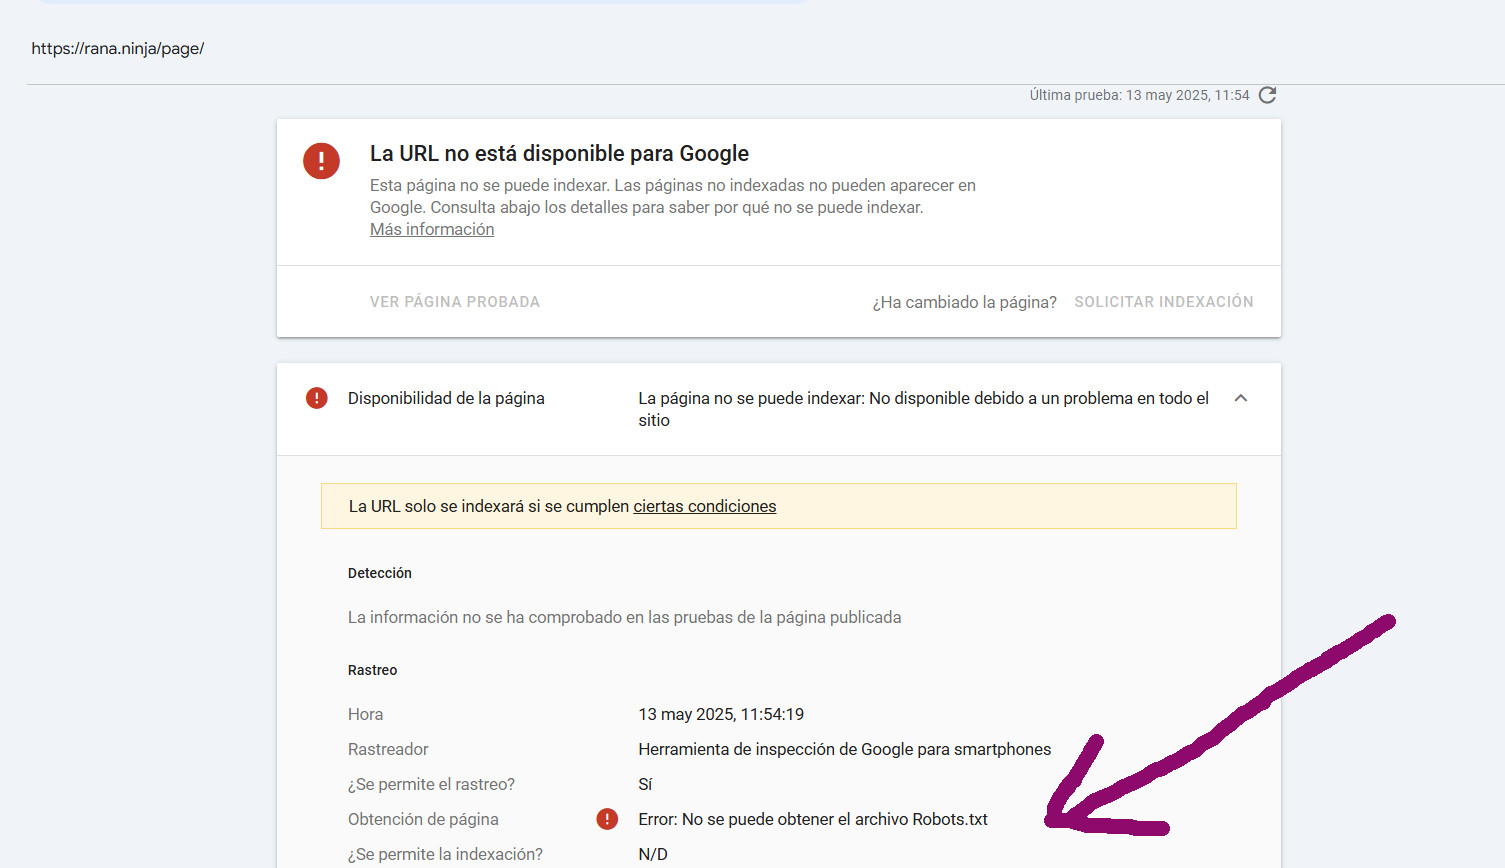Click the "VER PÁGINA PROBADA" button
Screen dimensions: 1505x868
click(455, 301)
